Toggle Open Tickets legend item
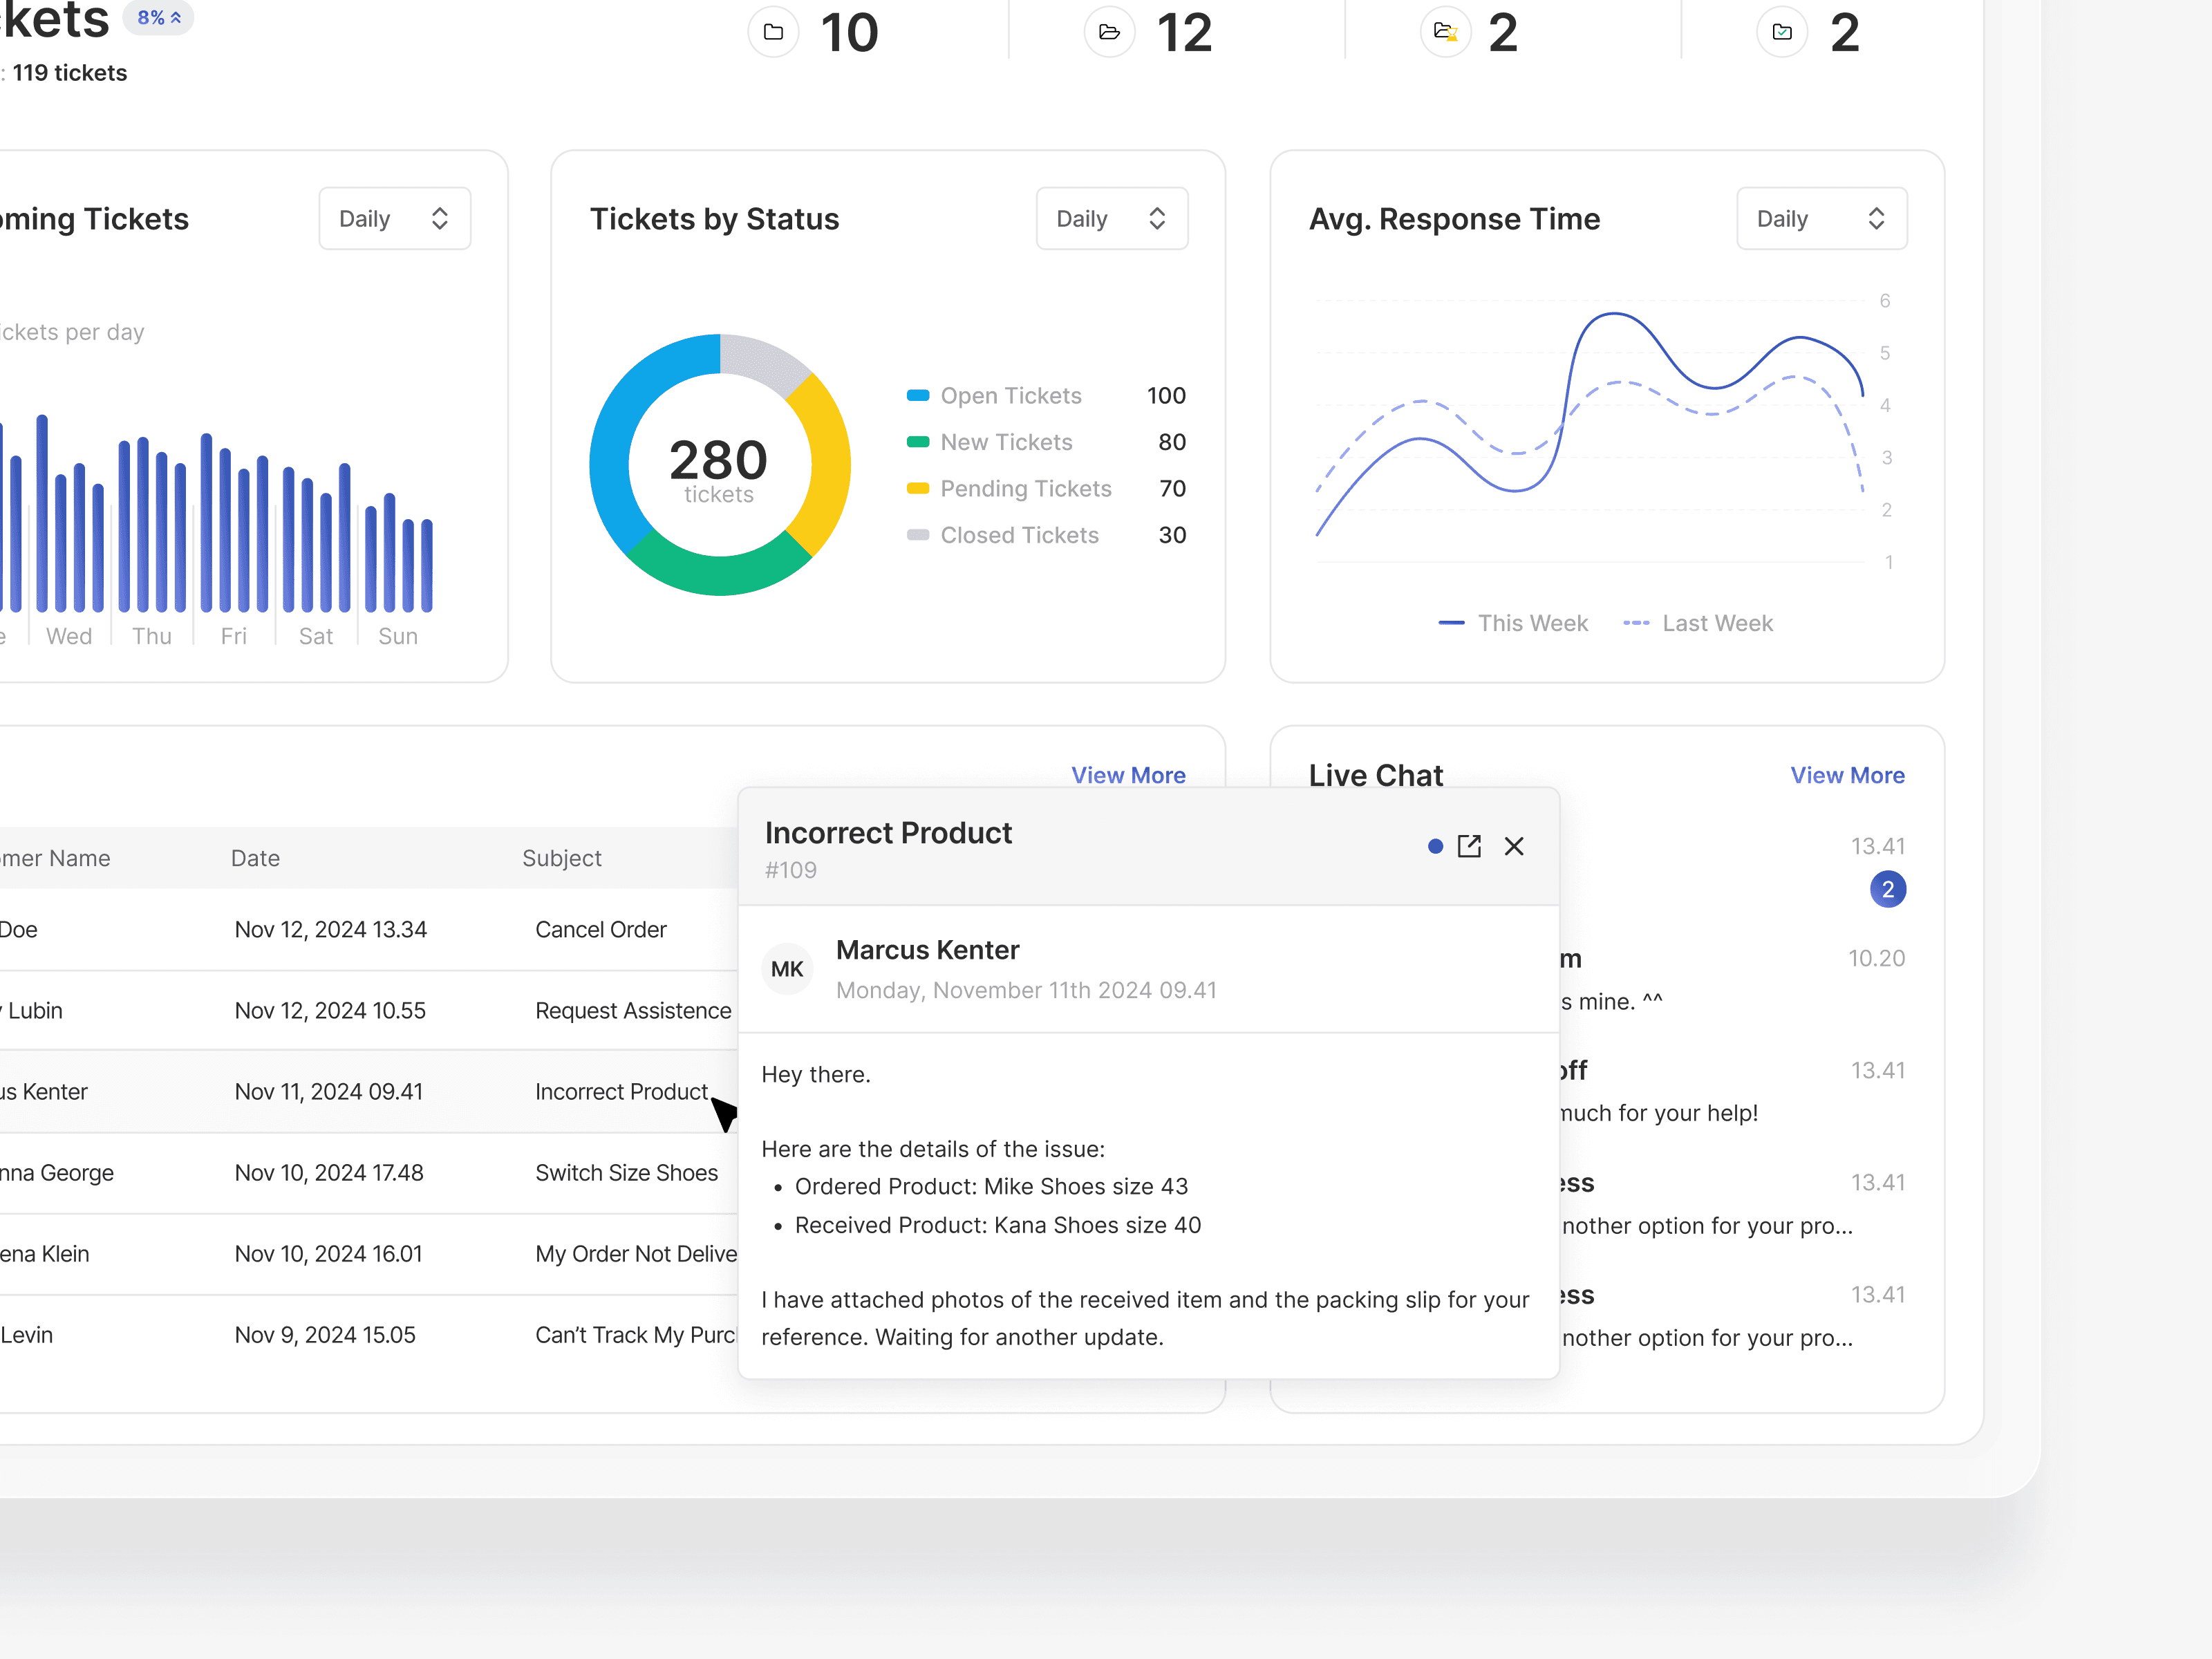 click(1010, 396)
